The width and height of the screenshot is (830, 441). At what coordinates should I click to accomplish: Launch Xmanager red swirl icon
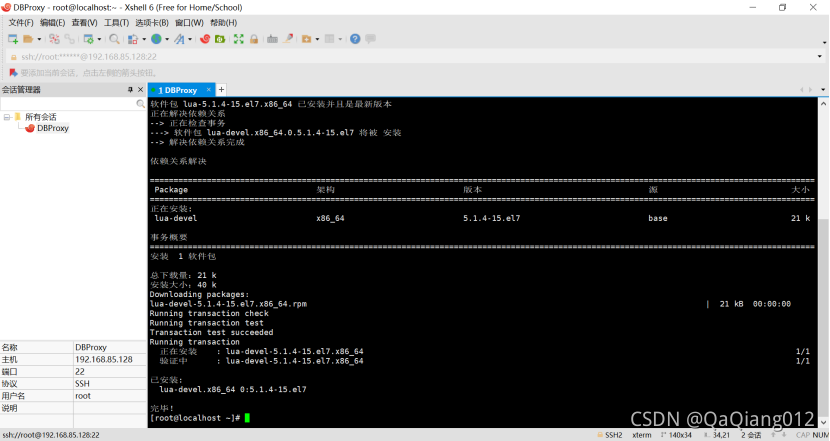pyautogui.click(x=205, y=39)
